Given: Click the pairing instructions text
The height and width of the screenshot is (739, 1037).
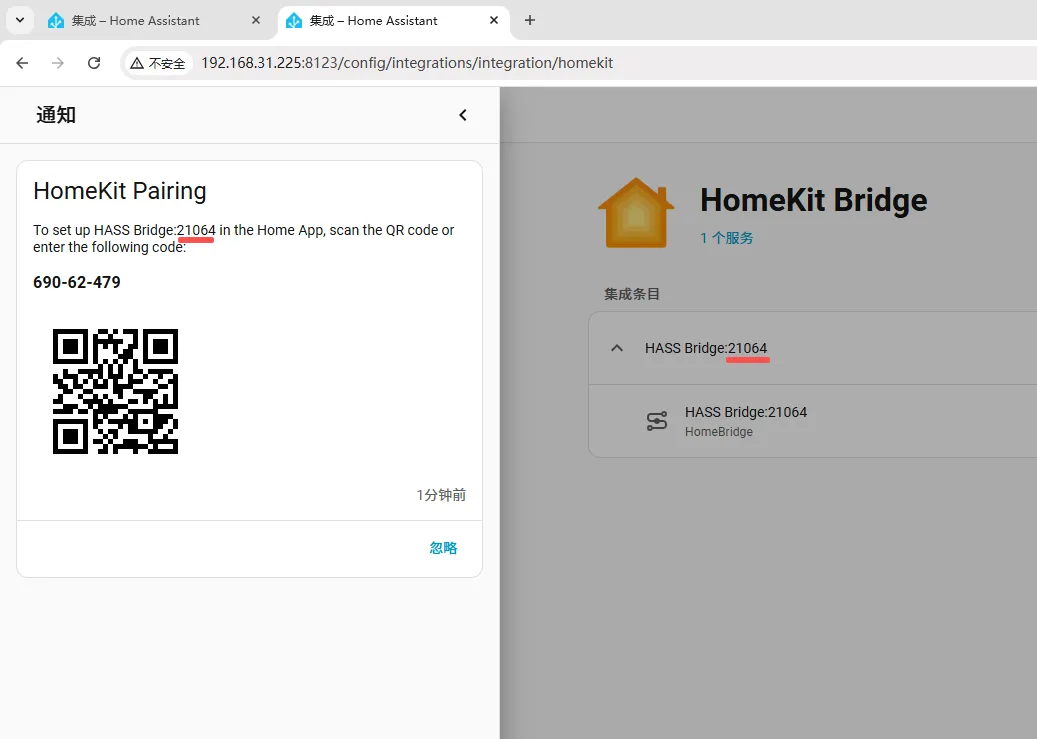Looking at the screenshot, I should tap(243, 238).
